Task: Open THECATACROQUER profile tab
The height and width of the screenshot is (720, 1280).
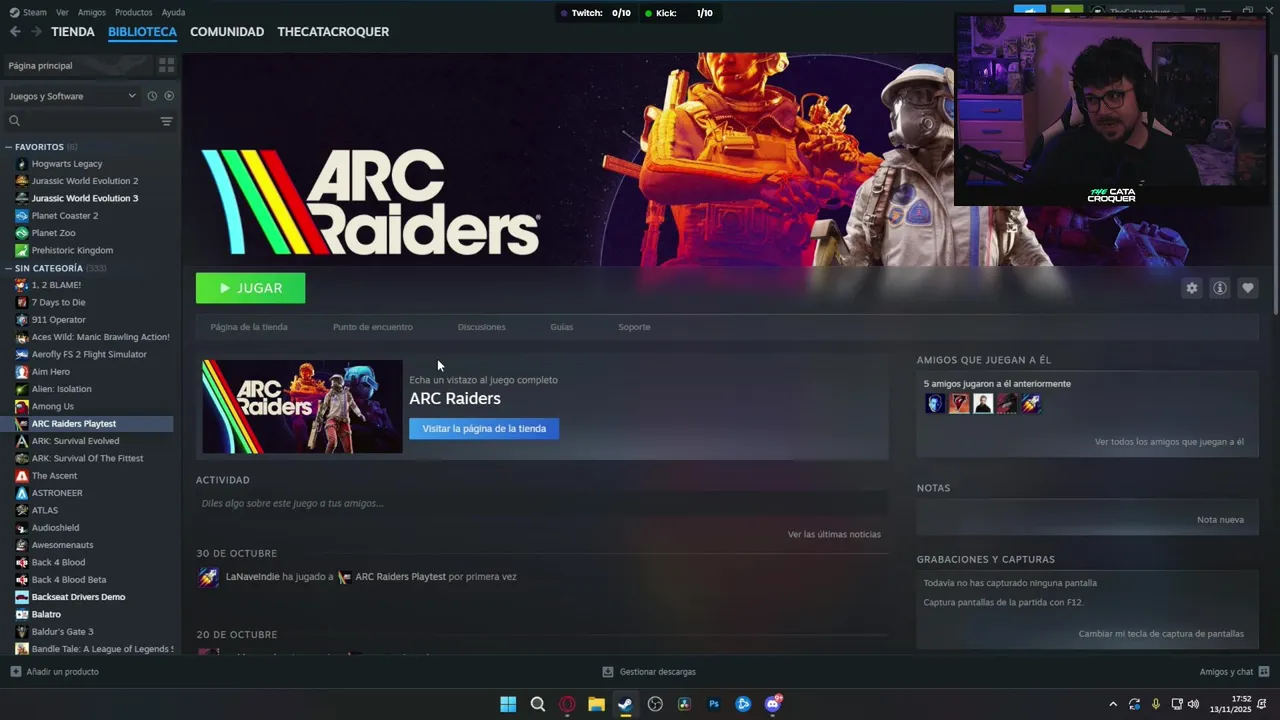Action: [333, 32]
